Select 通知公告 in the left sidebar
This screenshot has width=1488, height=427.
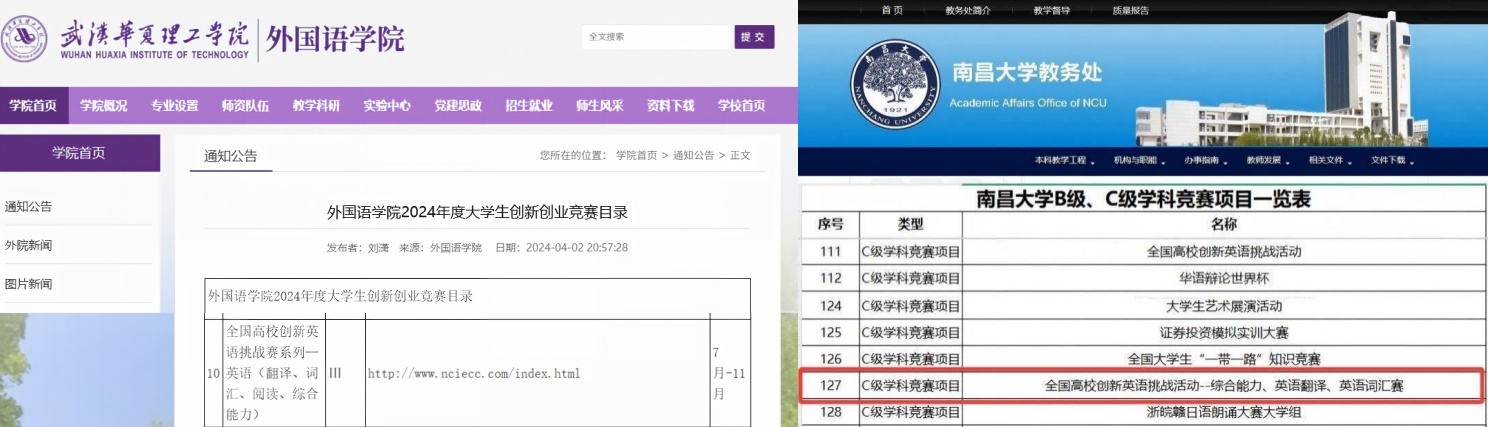coord(28,207)
